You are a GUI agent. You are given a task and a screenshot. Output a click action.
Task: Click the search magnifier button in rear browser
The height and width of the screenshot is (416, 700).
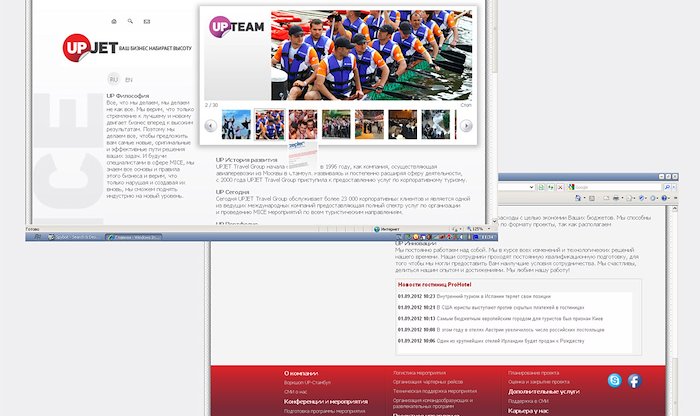[x=667, y=187]
